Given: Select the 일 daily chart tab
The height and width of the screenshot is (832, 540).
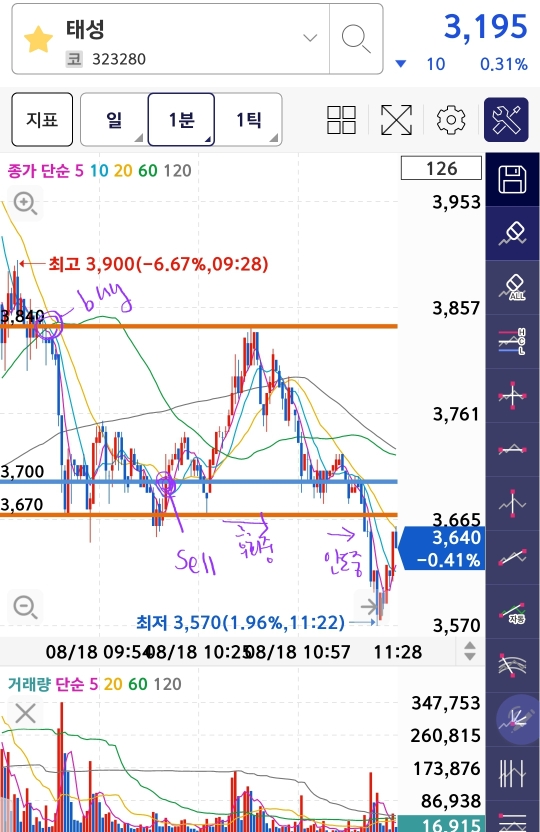Looking at the screenshot, I should pos(114,119).
